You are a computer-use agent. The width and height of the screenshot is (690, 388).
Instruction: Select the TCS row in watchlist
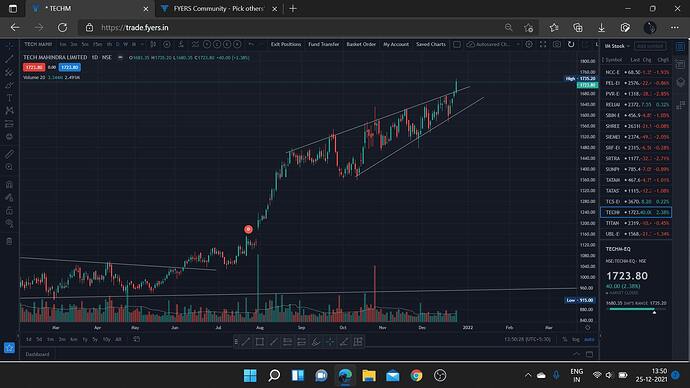[x=636, y=201]
